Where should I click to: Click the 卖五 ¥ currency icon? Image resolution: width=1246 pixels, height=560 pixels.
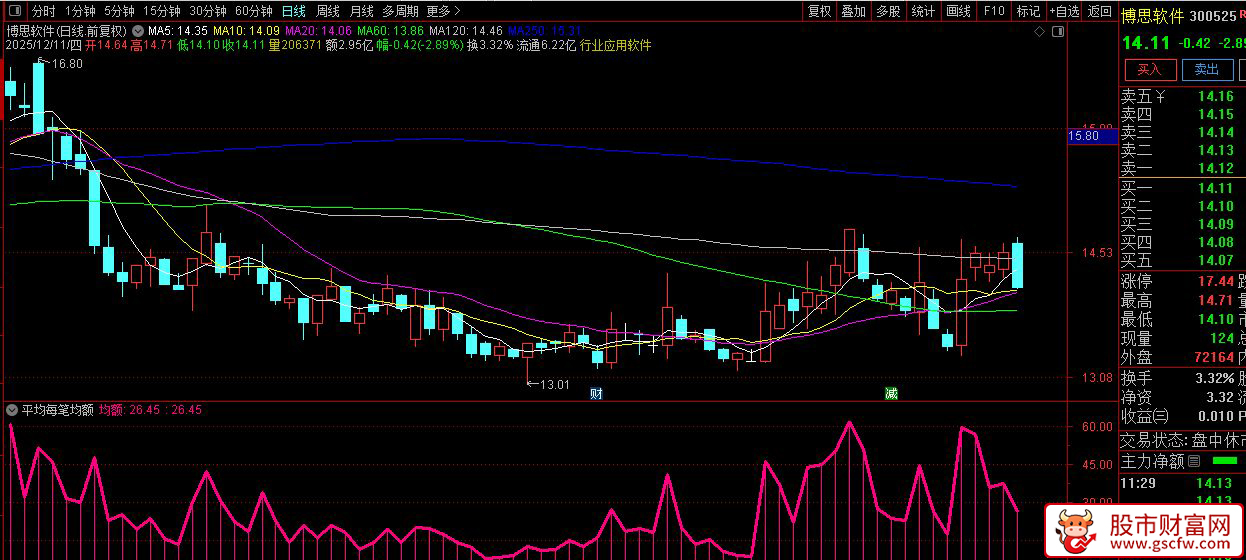1160,97
